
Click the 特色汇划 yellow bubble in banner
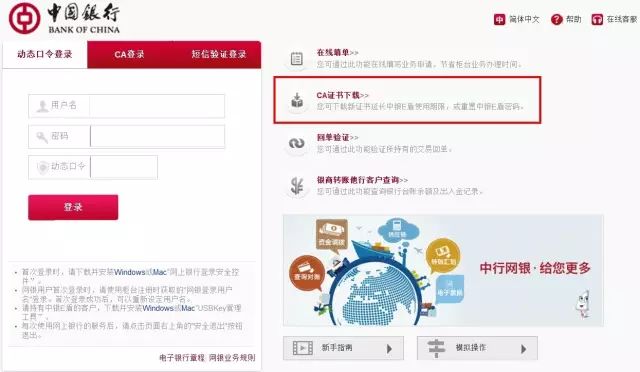tap(443, 256)
